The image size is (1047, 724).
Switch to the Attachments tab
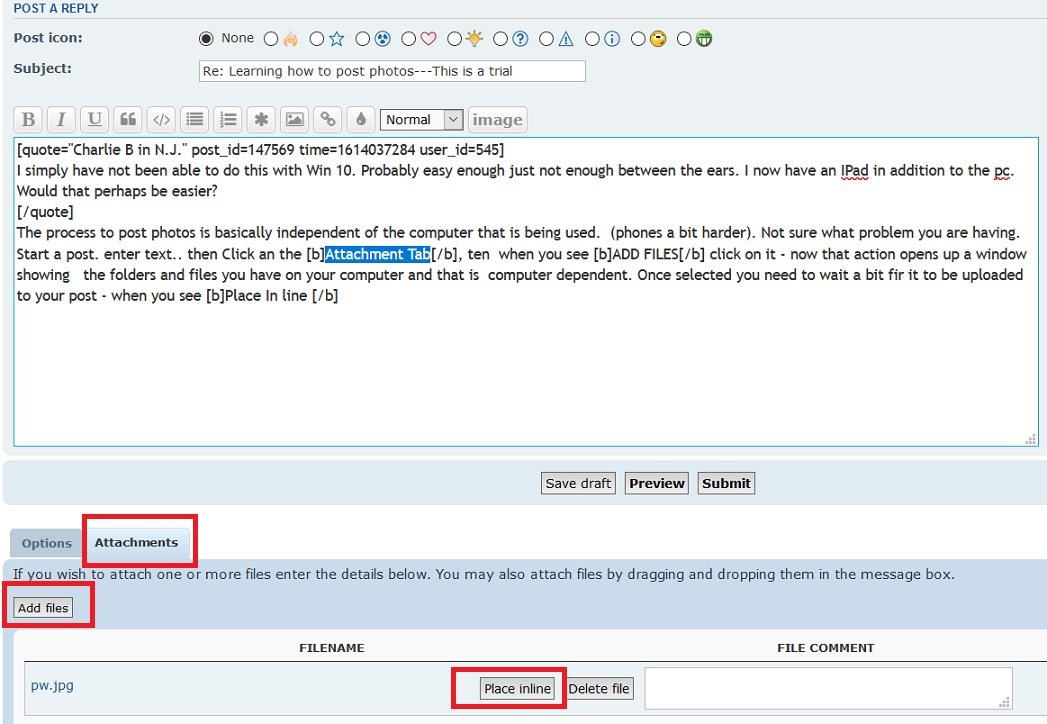click(x=136, y=542)
